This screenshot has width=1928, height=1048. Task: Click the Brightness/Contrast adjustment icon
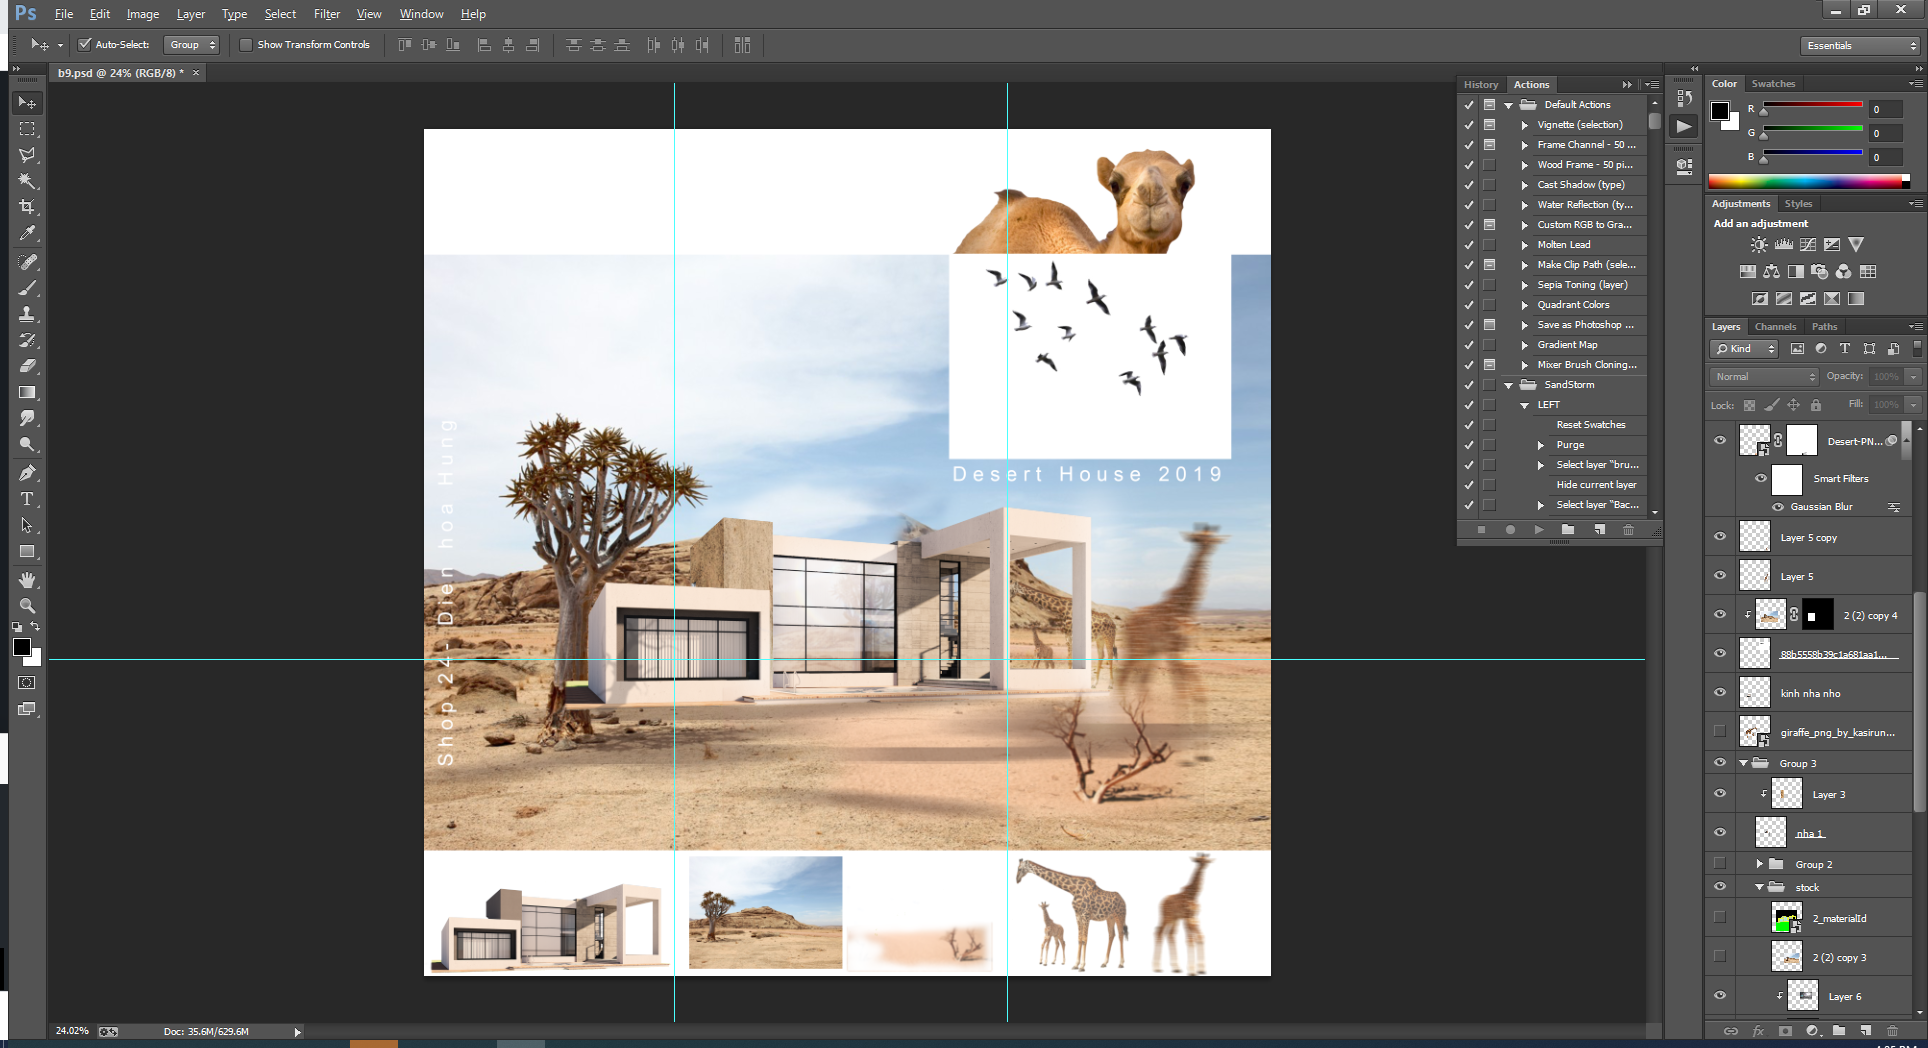click(x=1759, y=245)
